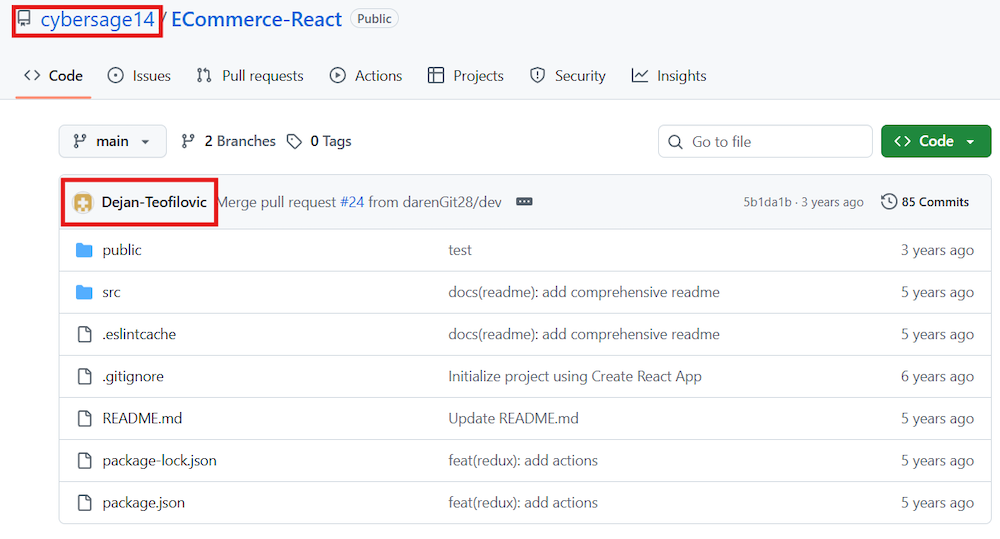Open the public folder
This screenshot has height=539, width=1000.
(x=122, y=250)
